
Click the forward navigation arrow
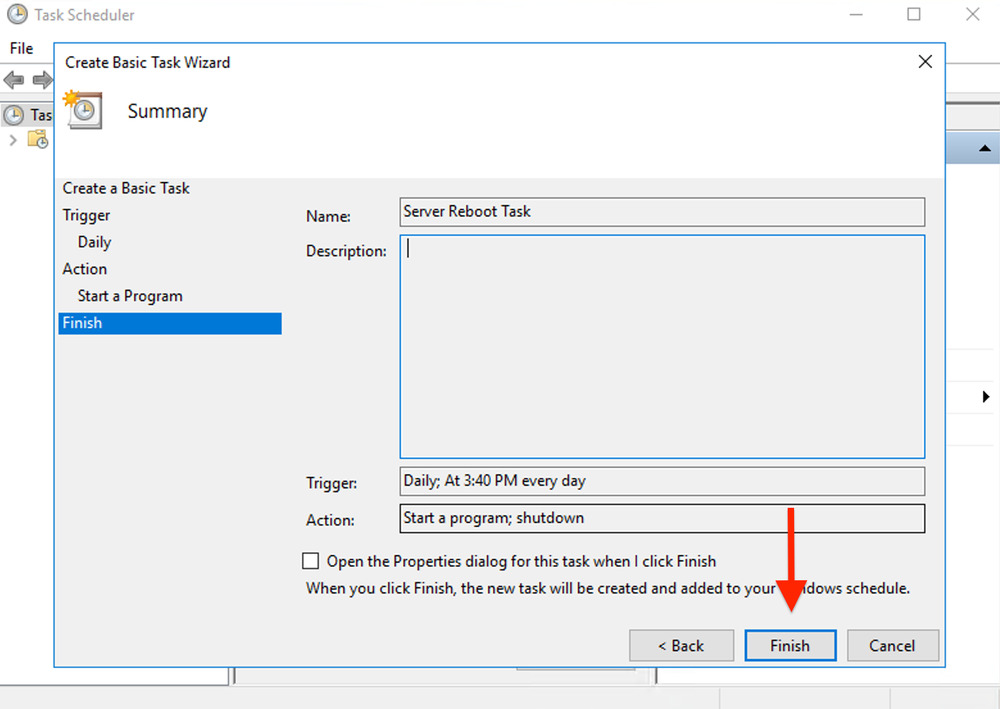(40, 82)
